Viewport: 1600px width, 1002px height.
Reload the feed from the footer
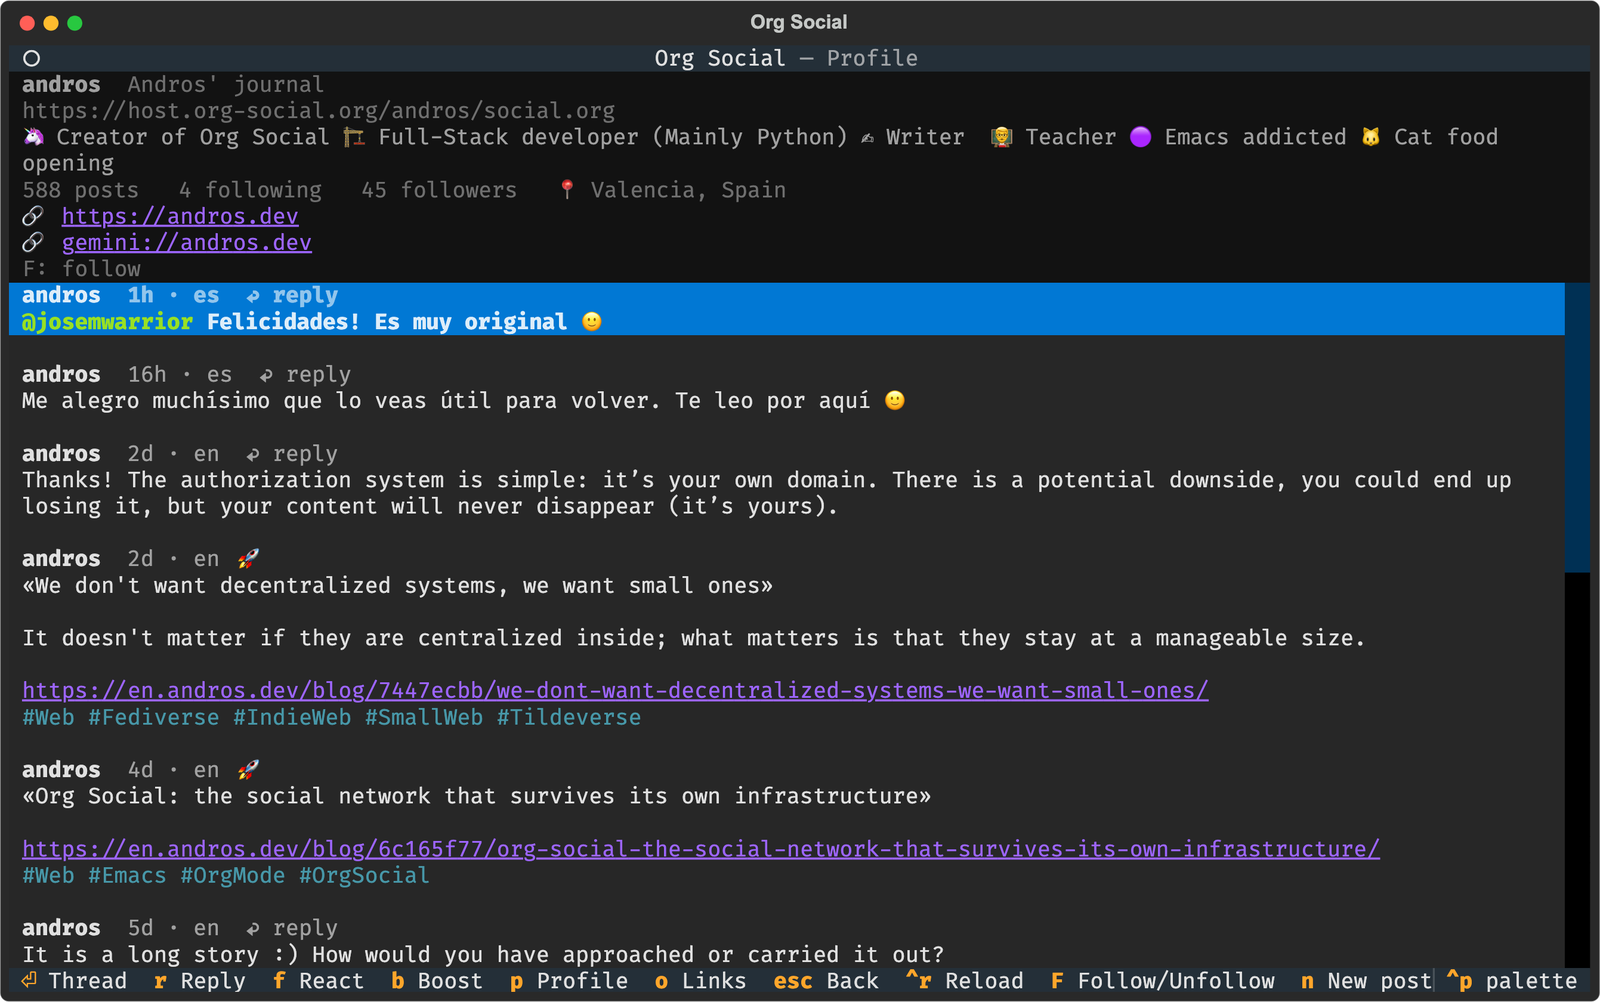(965, 981)
